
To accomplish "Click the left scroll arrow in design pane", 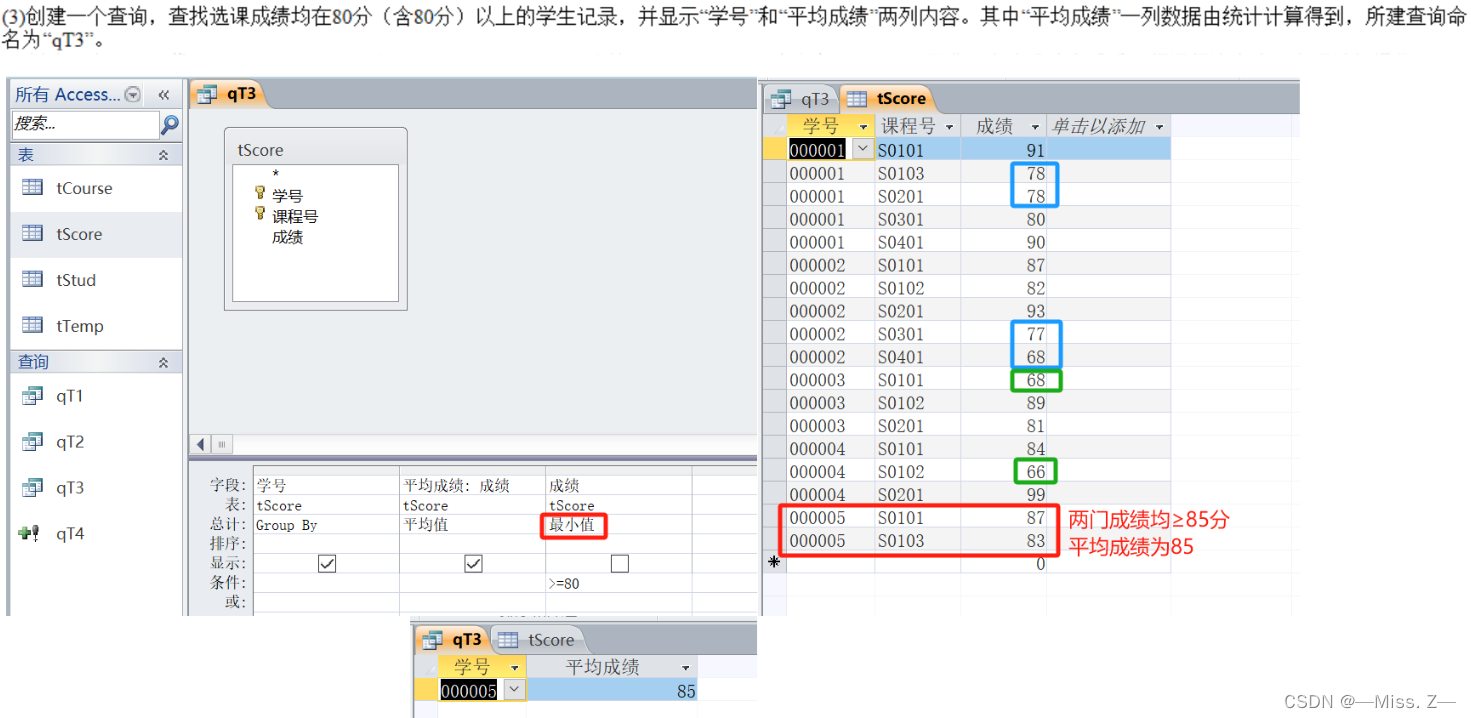I will tap(200, 444).
